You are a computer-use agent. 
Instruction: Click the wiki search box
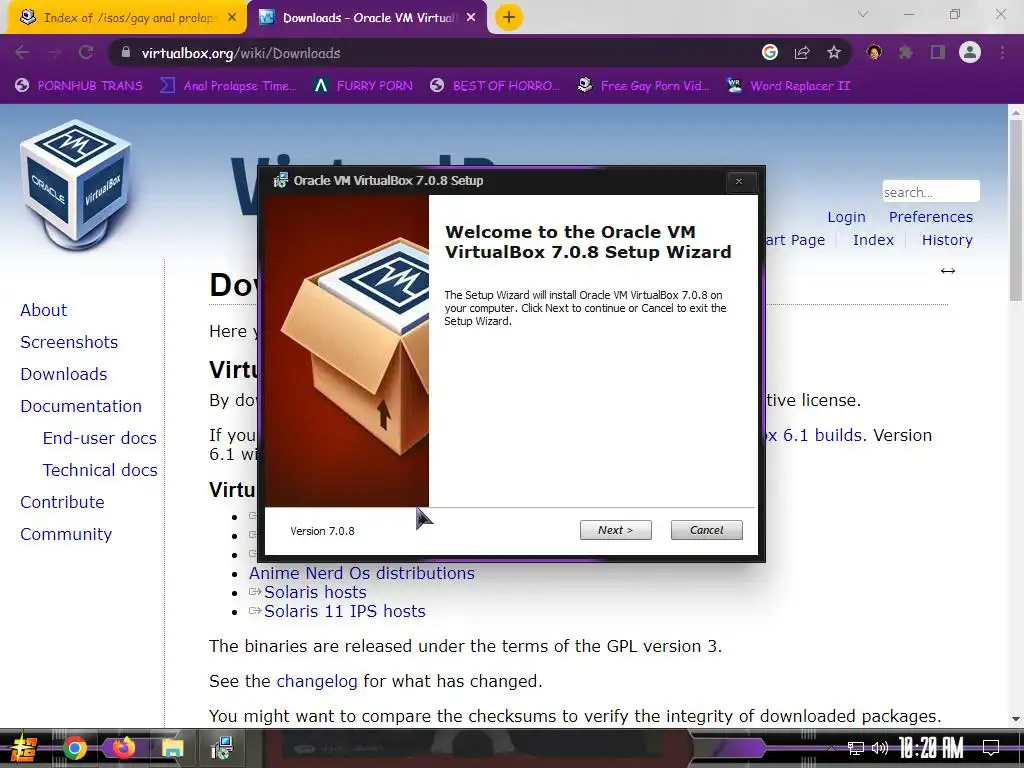coord(931,191)
